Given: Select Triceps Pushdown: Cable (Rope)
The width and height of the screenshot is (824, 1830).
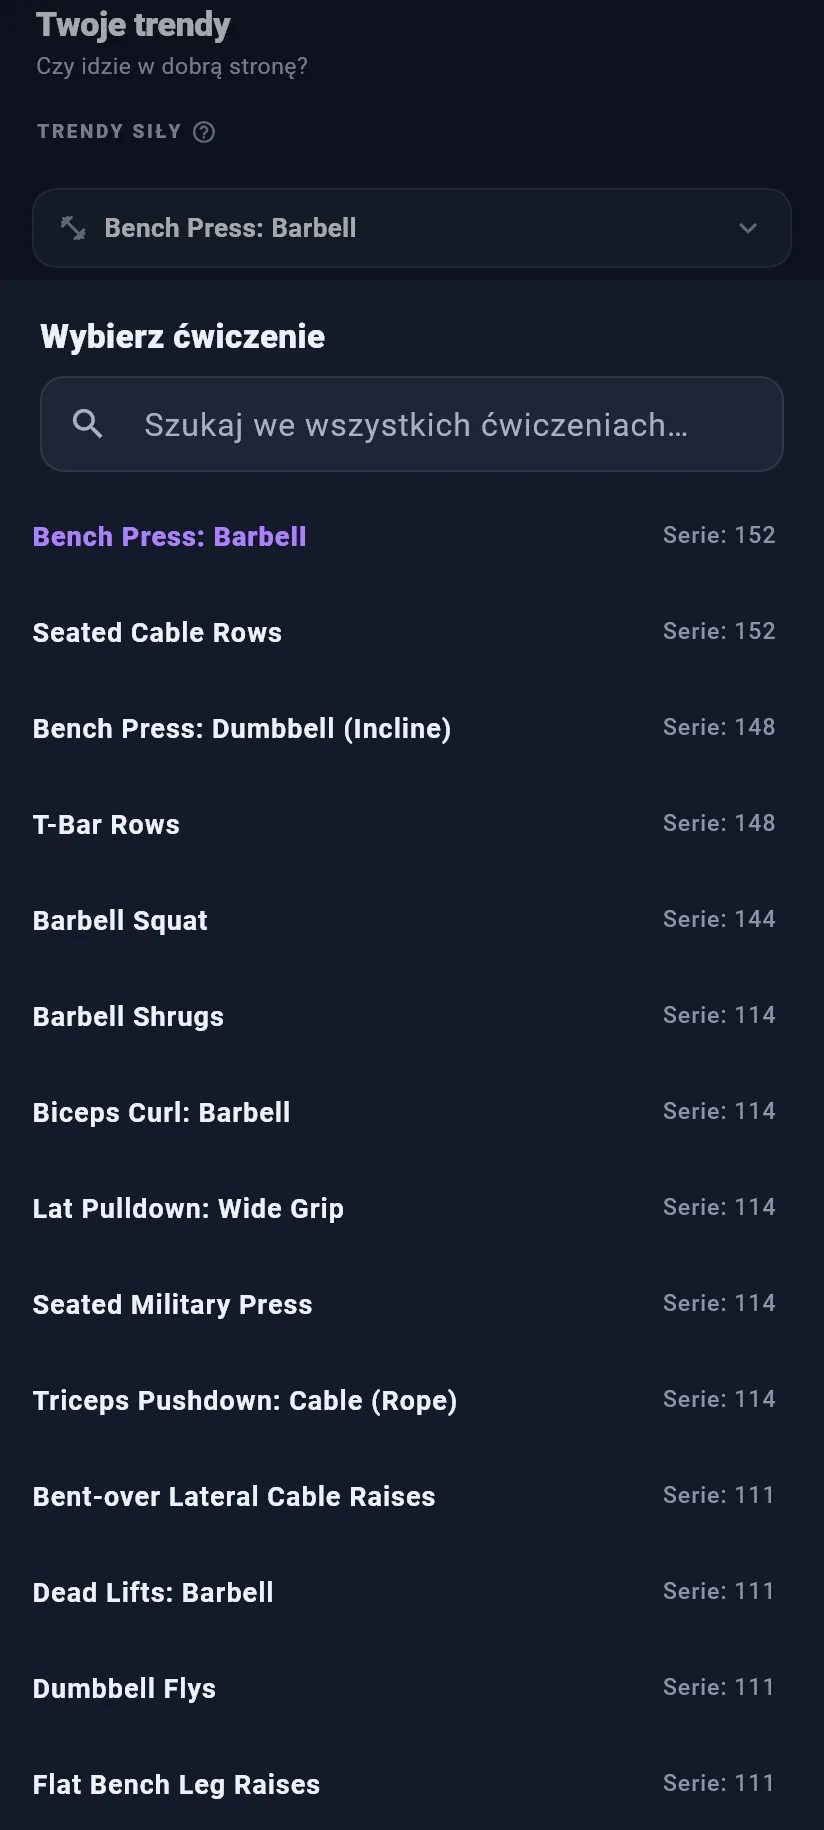Looking at the screenshot, I should [404, 1400].
